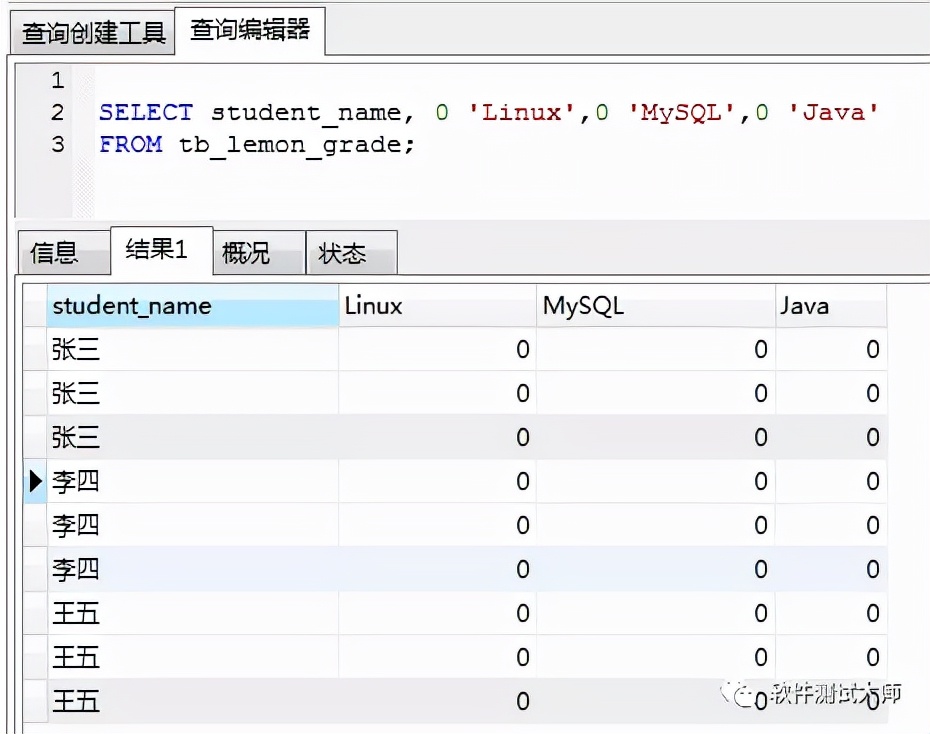Click the Linux value in first 张三 row
The image size is (930, 734).
pos(436,350)
